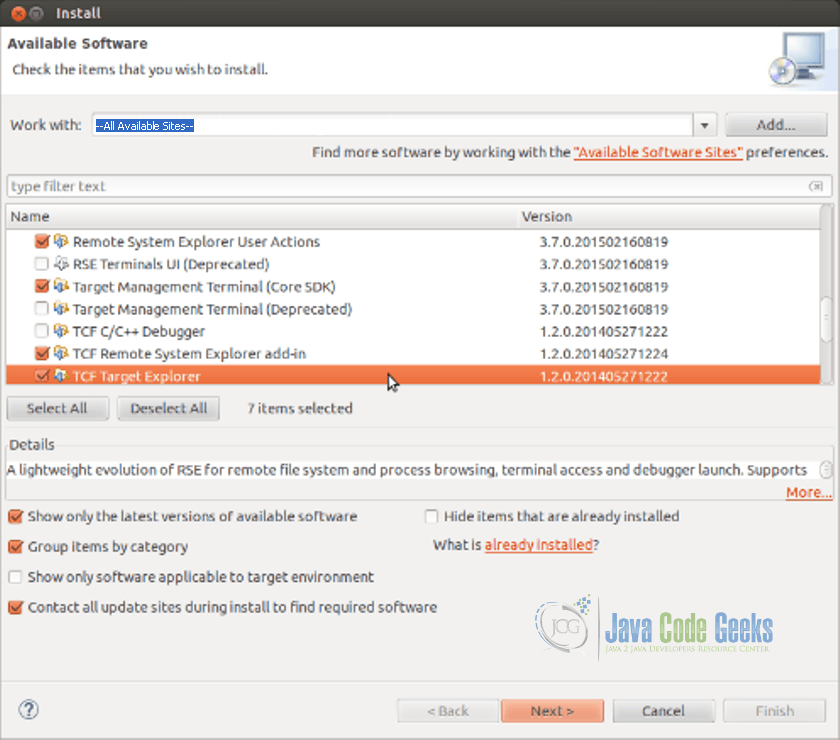
Task: Toggle Contact all update sites during install
Action: (x=16, y=608)
